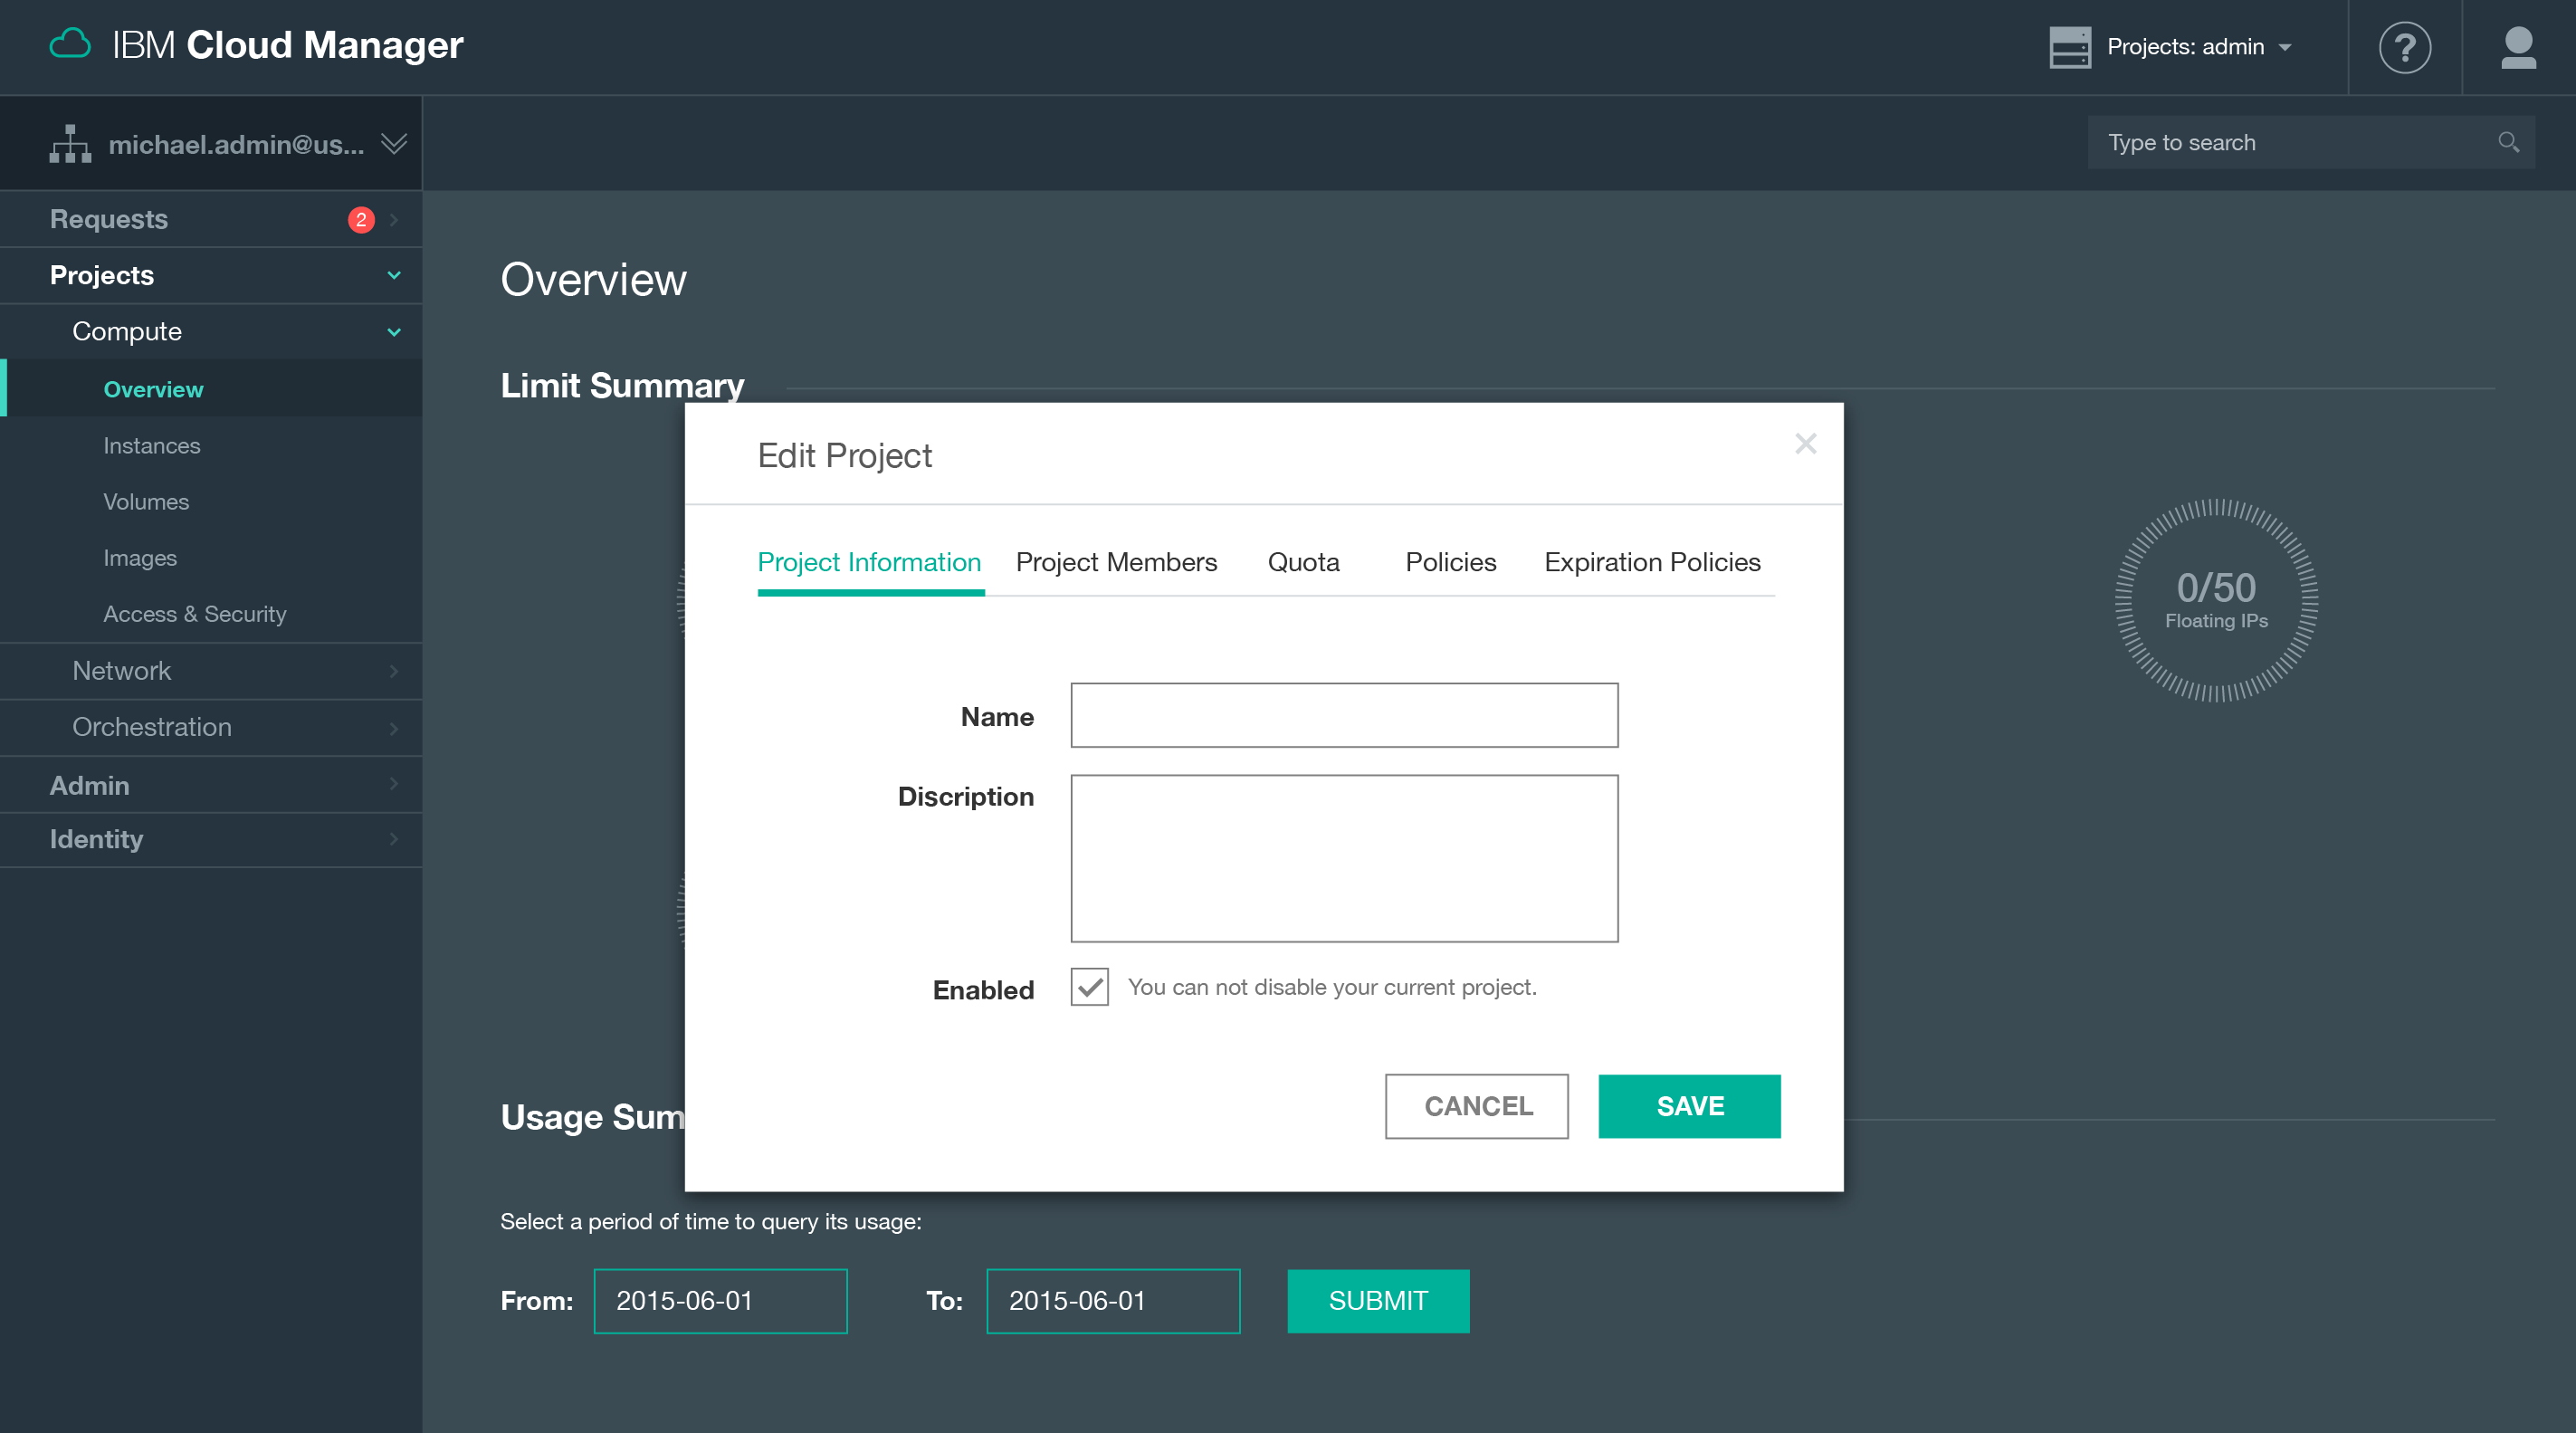This screenshot has height=1433, width=2576.
Task: Click the Network menu label
Action: click(121, 671)
